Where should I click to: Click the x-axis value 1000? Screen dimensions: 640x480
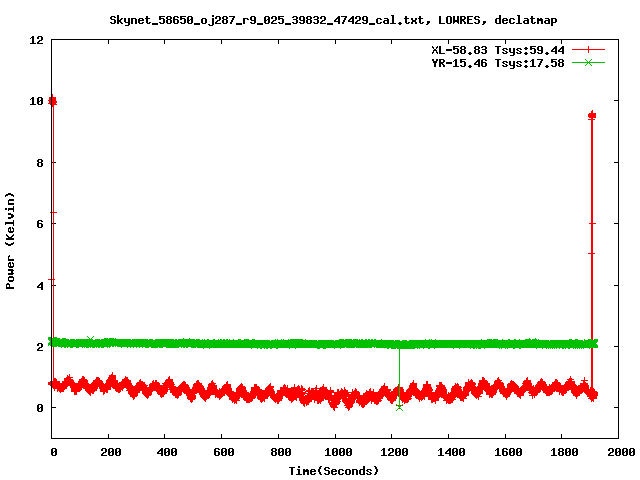338,452
